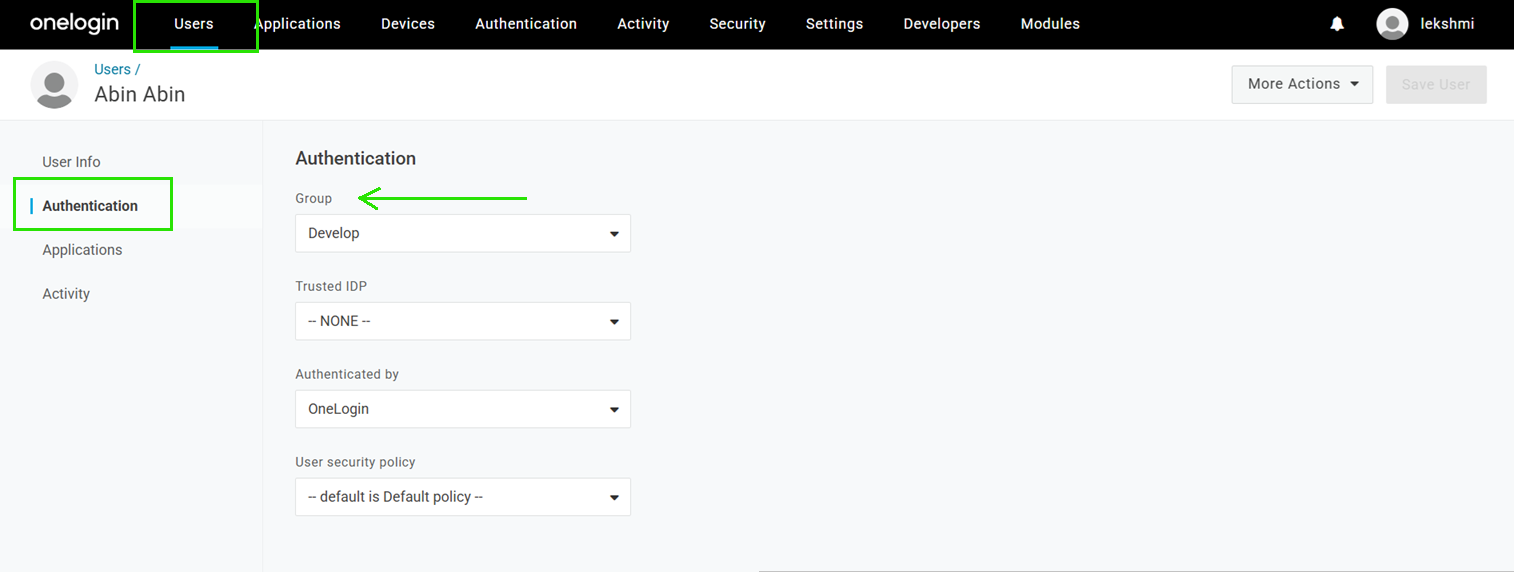Open the Devices menu item
Viewport: 1514px width, 572px height.
[408, 24]
